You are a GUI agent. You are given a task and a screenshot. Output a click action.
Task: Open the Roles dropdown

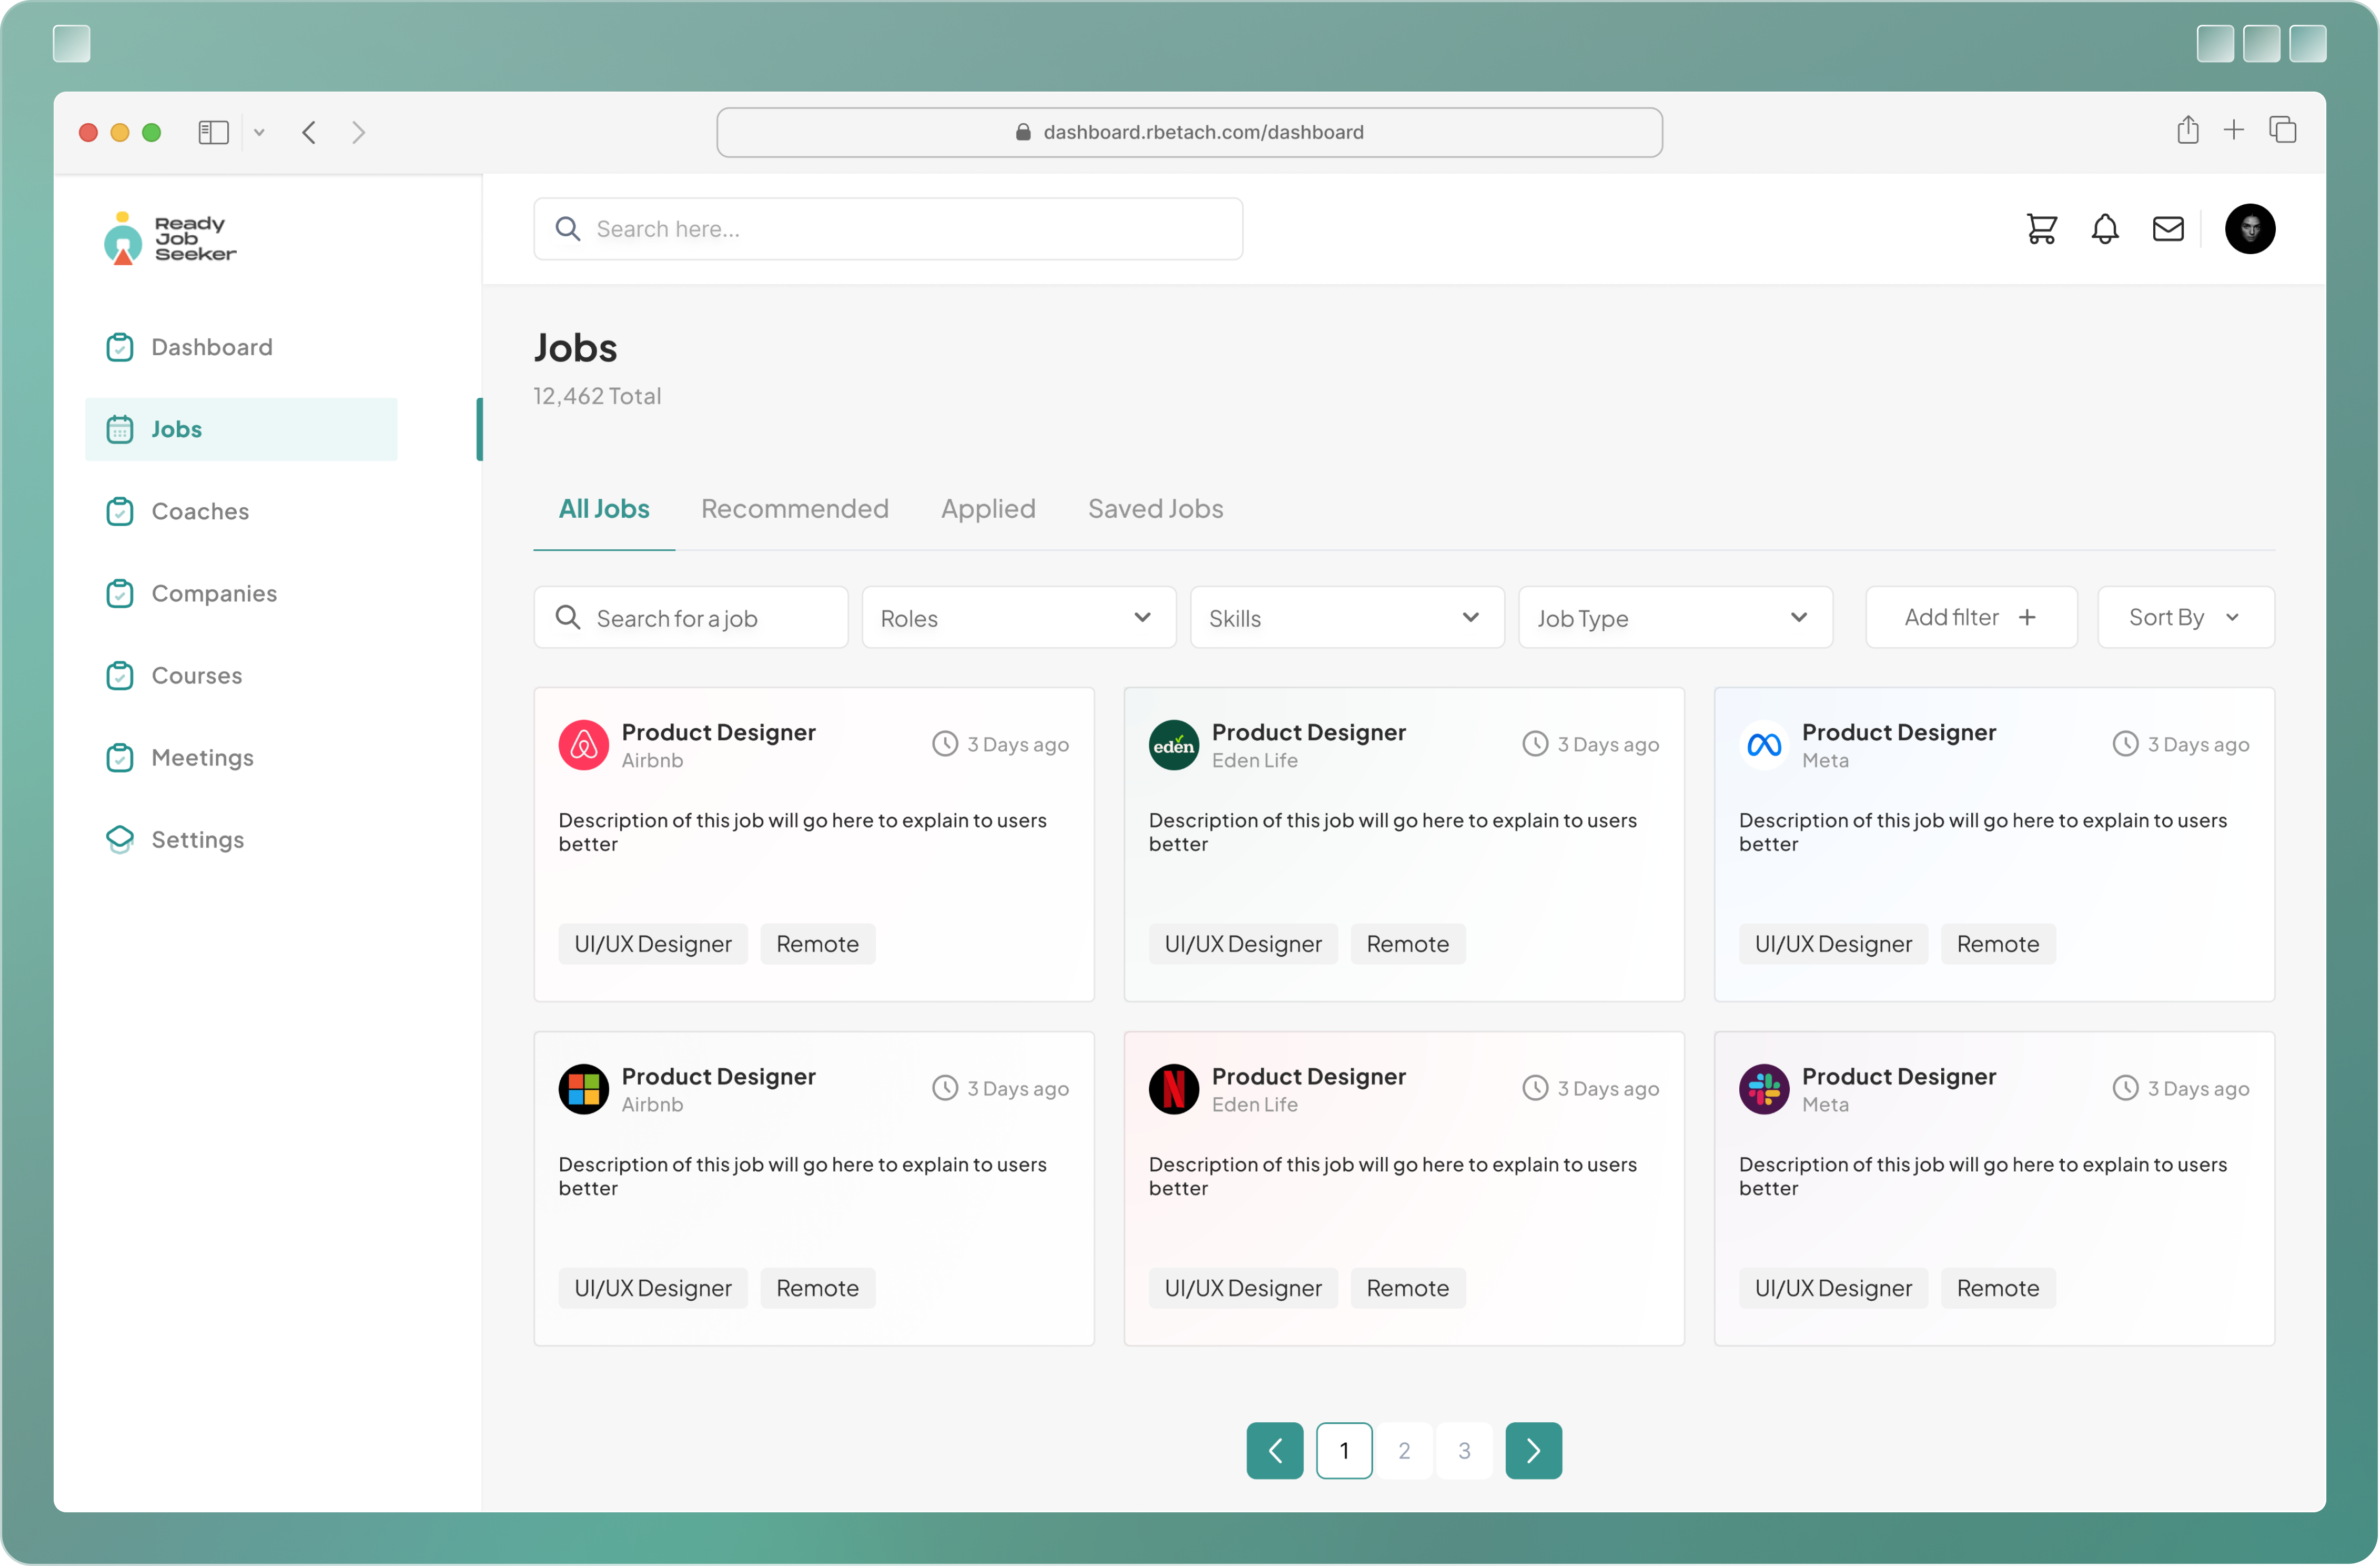point(1018,617)
